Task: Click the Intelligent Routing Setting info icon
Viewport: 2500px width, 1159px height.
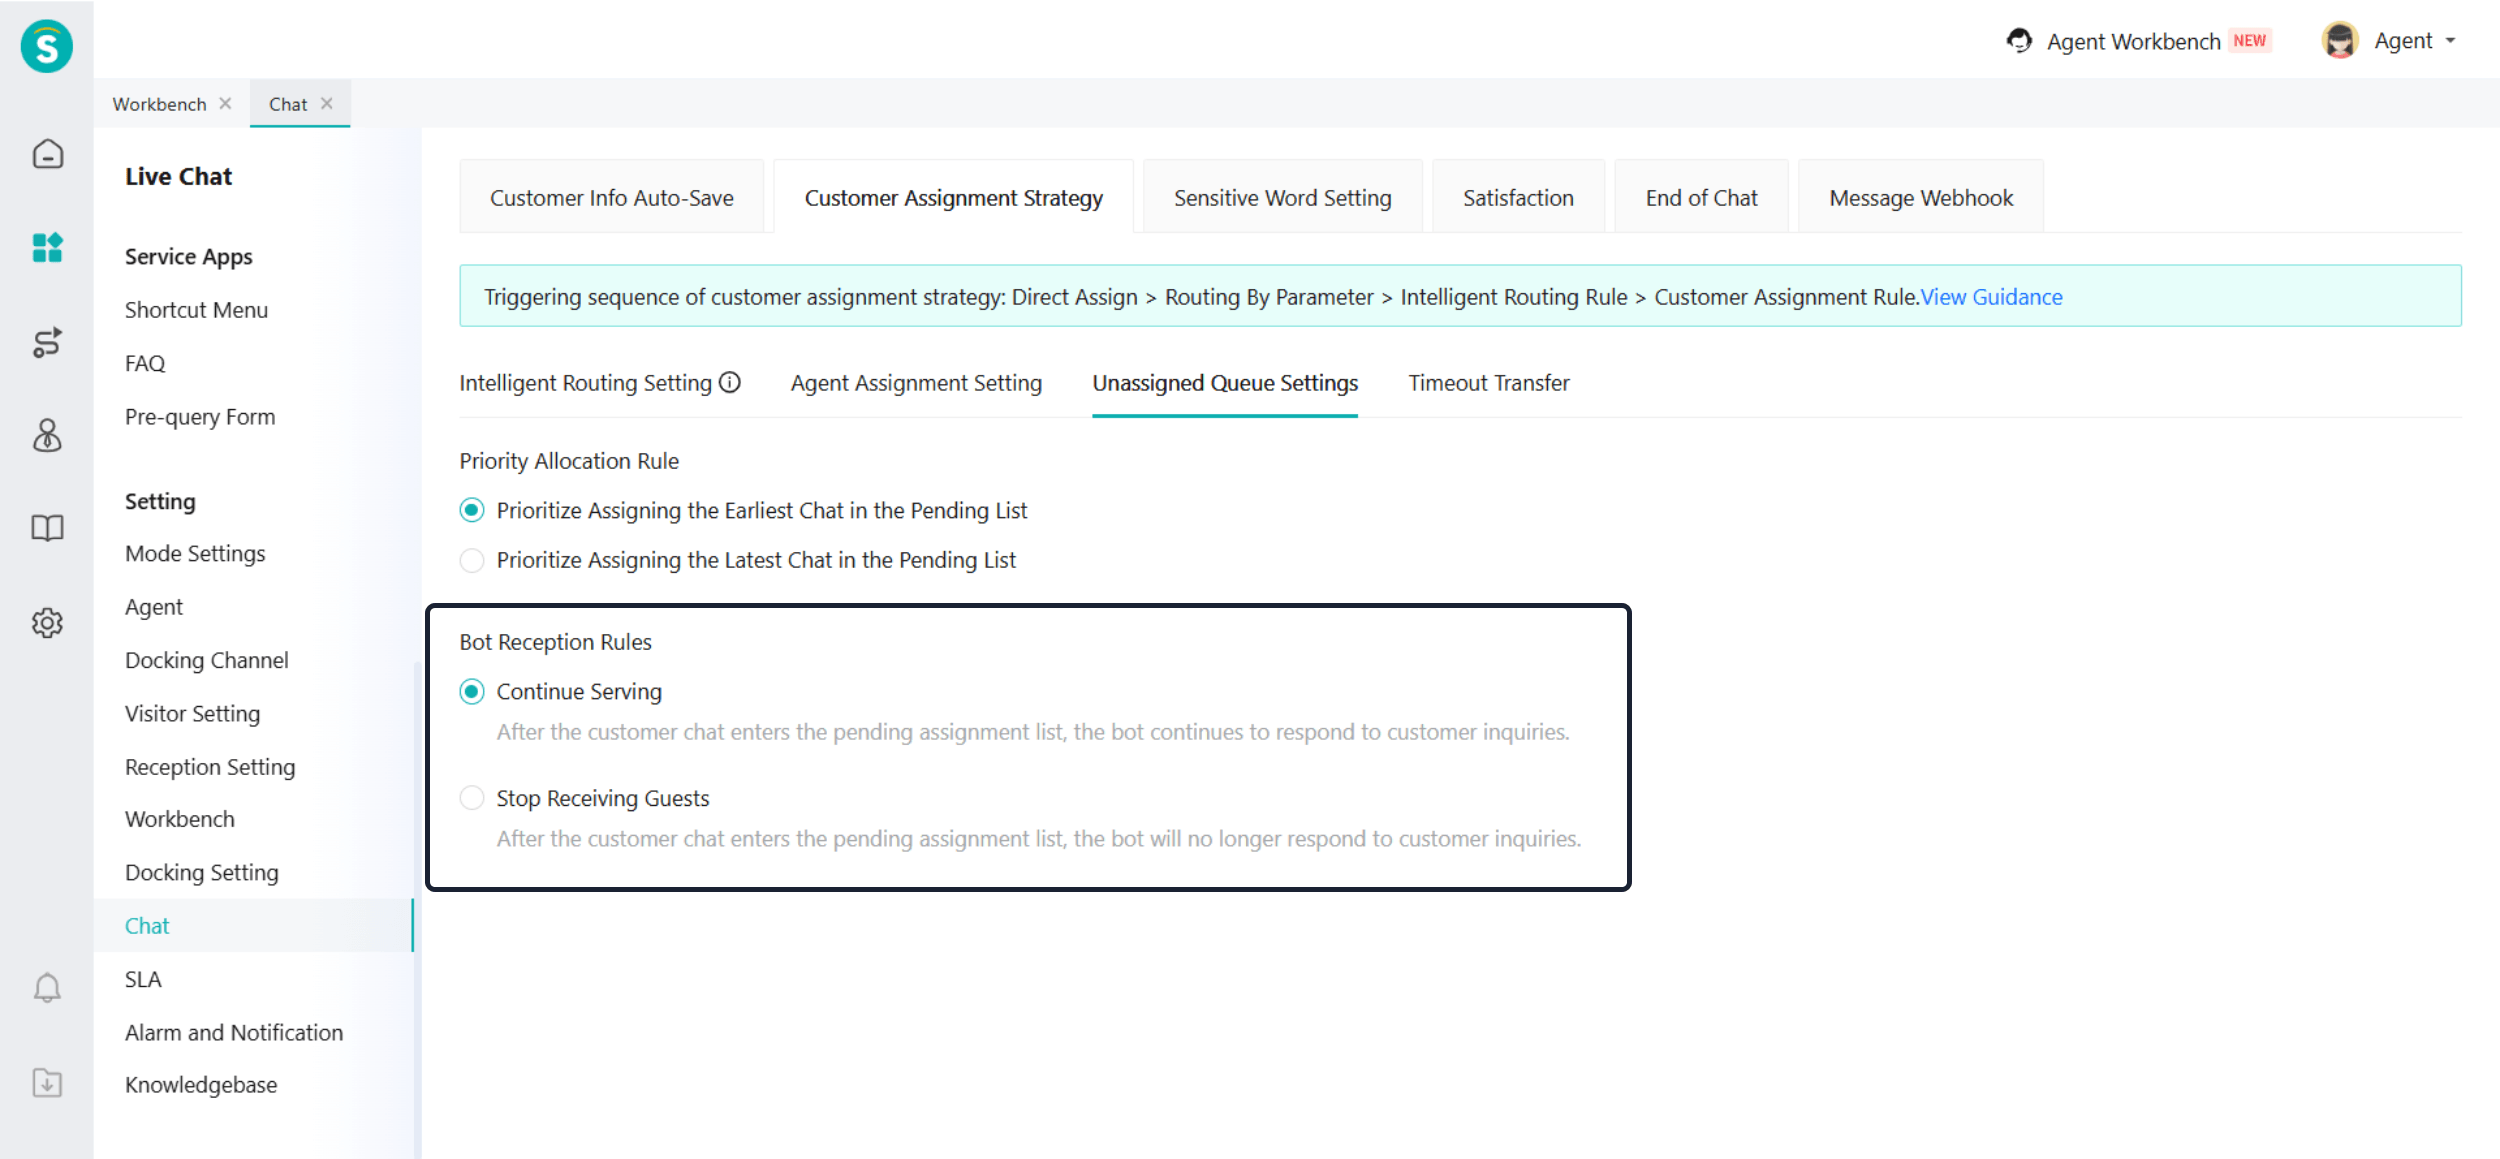Action: point(730,382)
